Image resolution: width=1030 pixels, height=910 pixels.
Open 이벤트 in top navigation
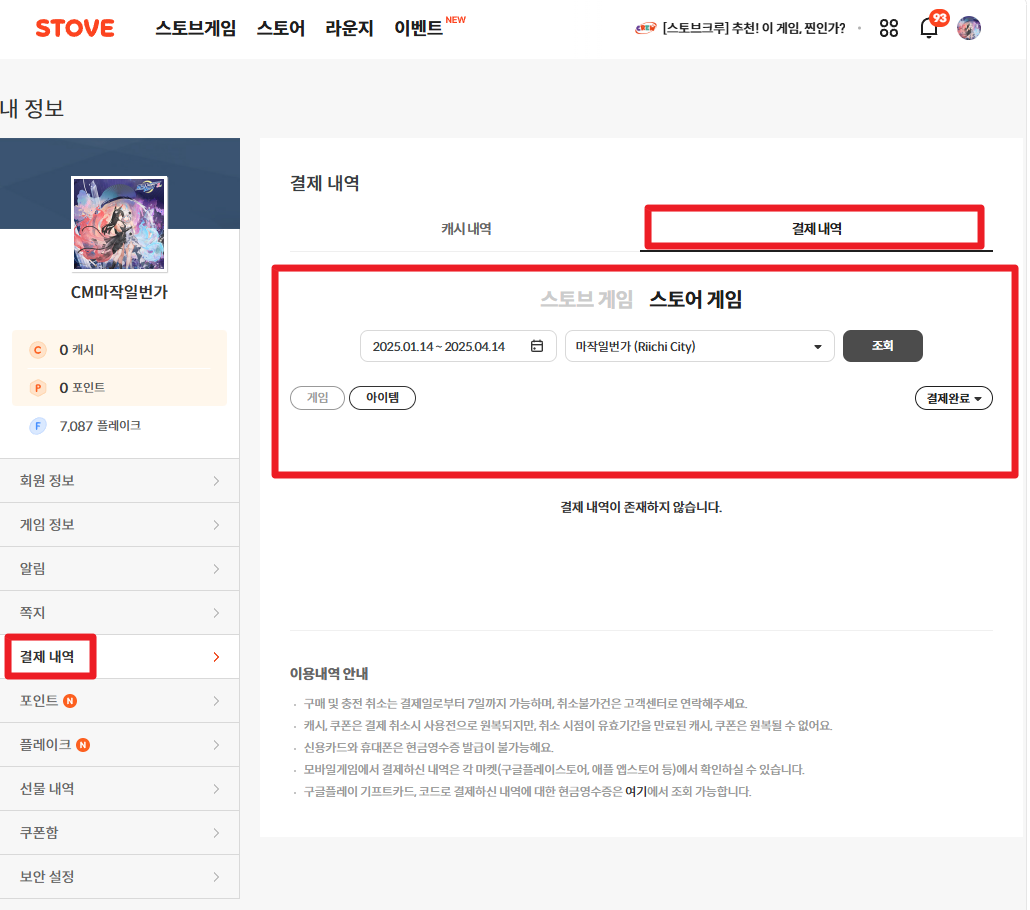pyautogui.click(x=418, y=28)
